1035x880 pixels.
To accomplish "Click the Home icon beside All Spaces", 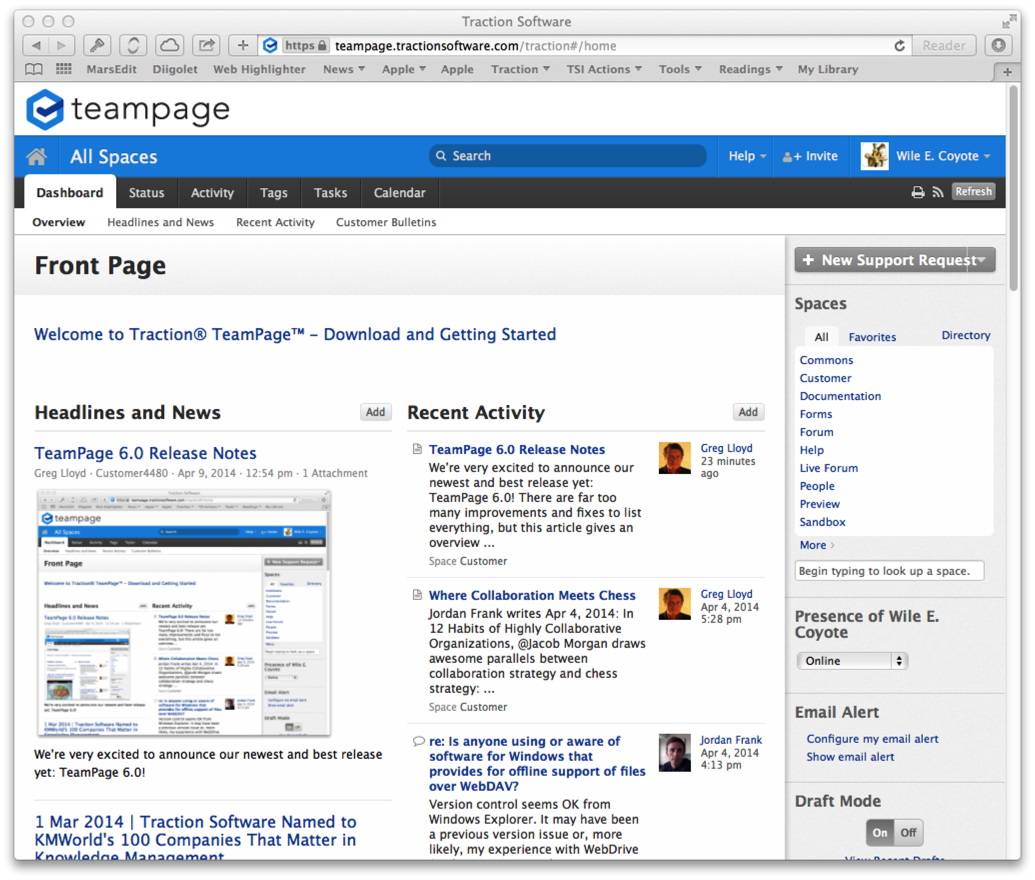I will (x=37, y=157).
